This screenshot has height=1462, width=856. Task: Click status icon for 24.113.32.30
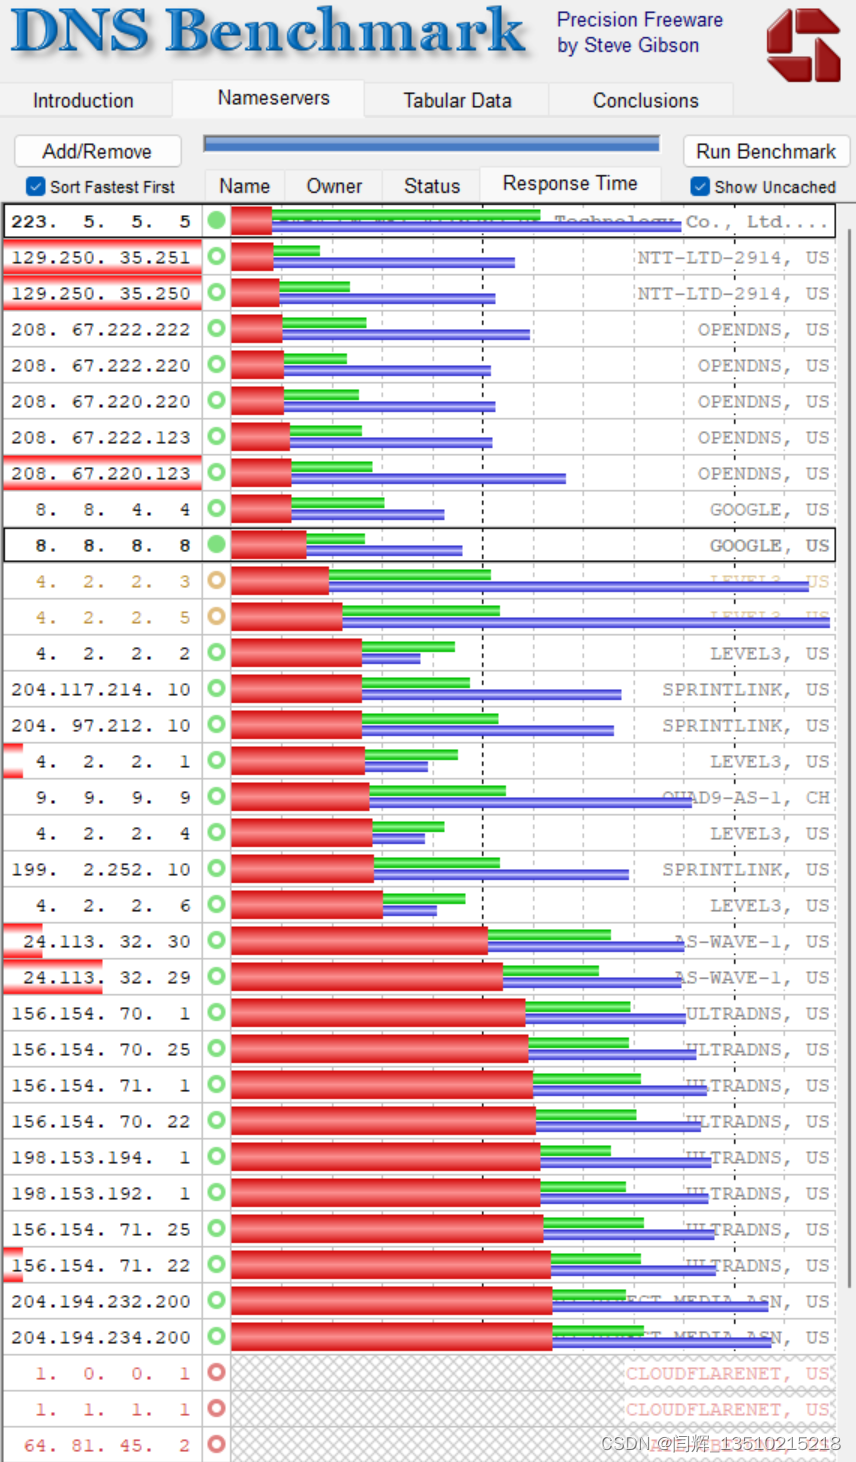216,940
